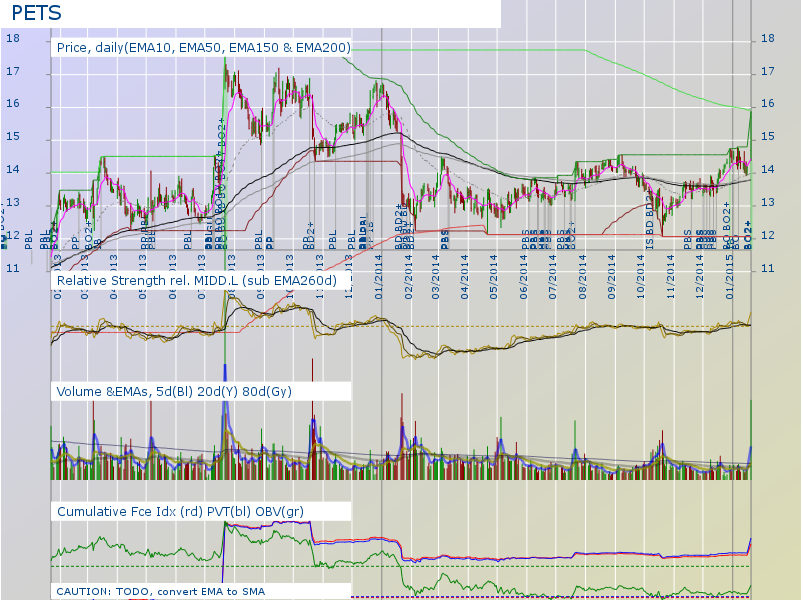The image size is (803, 602).
Task: Click the 01/2014 date axis label
Action: coord(378,277)
